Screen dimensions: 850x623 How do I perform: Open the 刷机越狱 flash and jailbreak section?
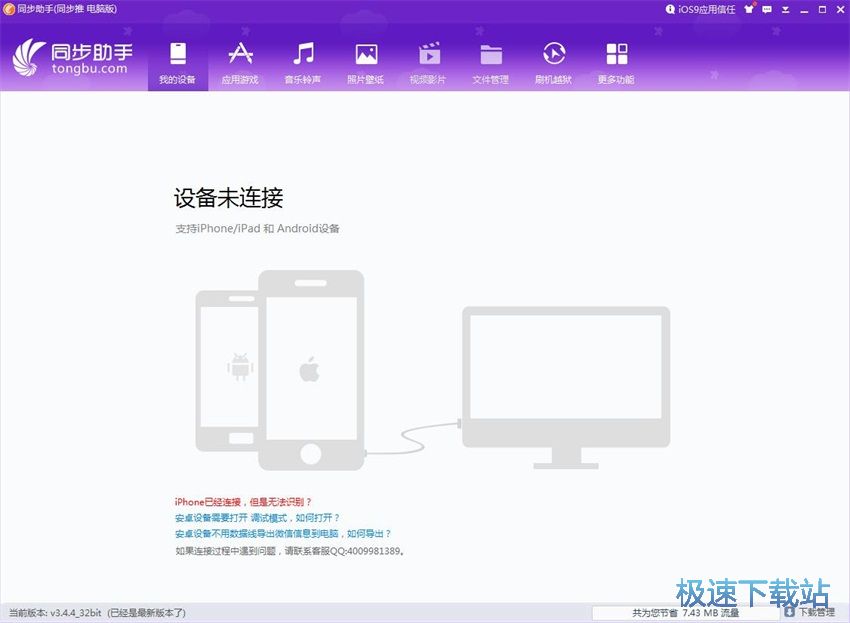(x=553, y=63)
